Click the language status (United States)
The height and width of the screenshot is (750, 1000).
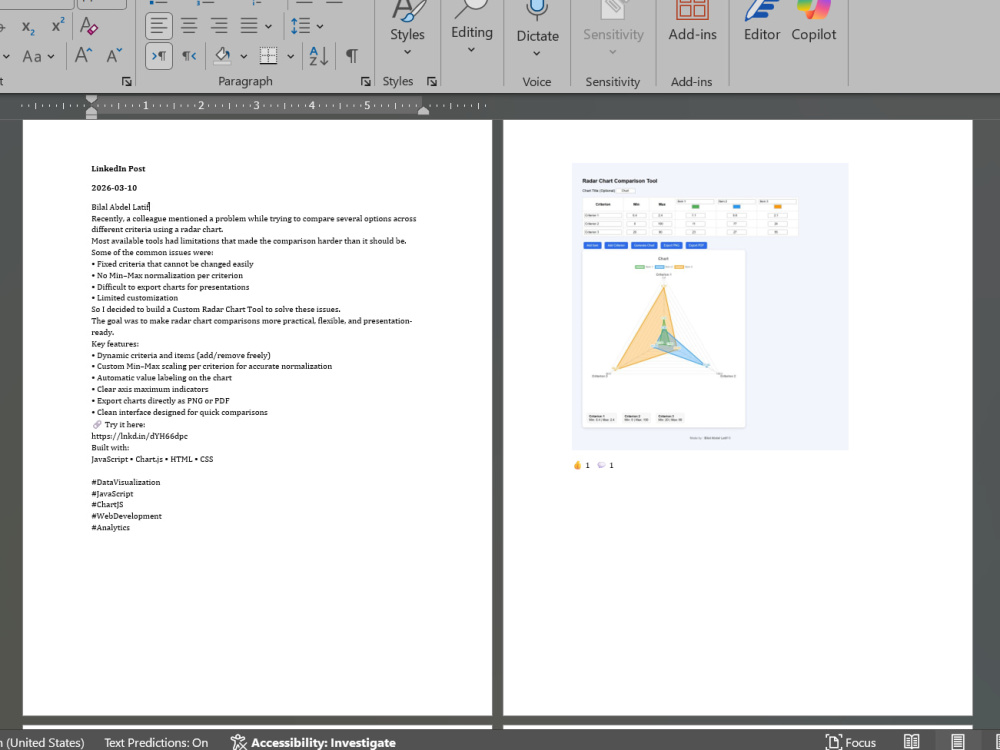(x=43, y=742)
